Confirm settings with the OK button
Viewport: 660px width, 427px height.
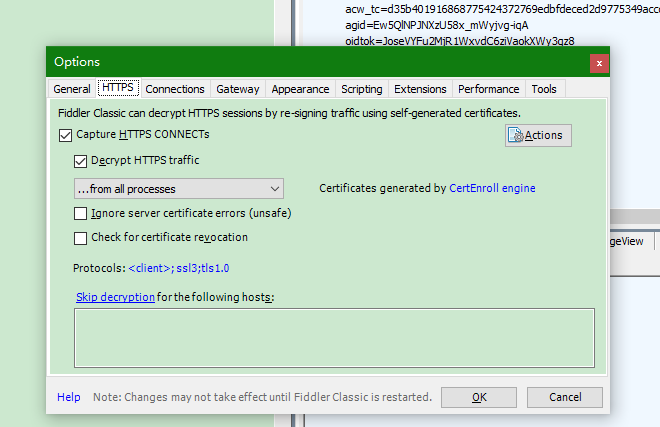(479, 397)
